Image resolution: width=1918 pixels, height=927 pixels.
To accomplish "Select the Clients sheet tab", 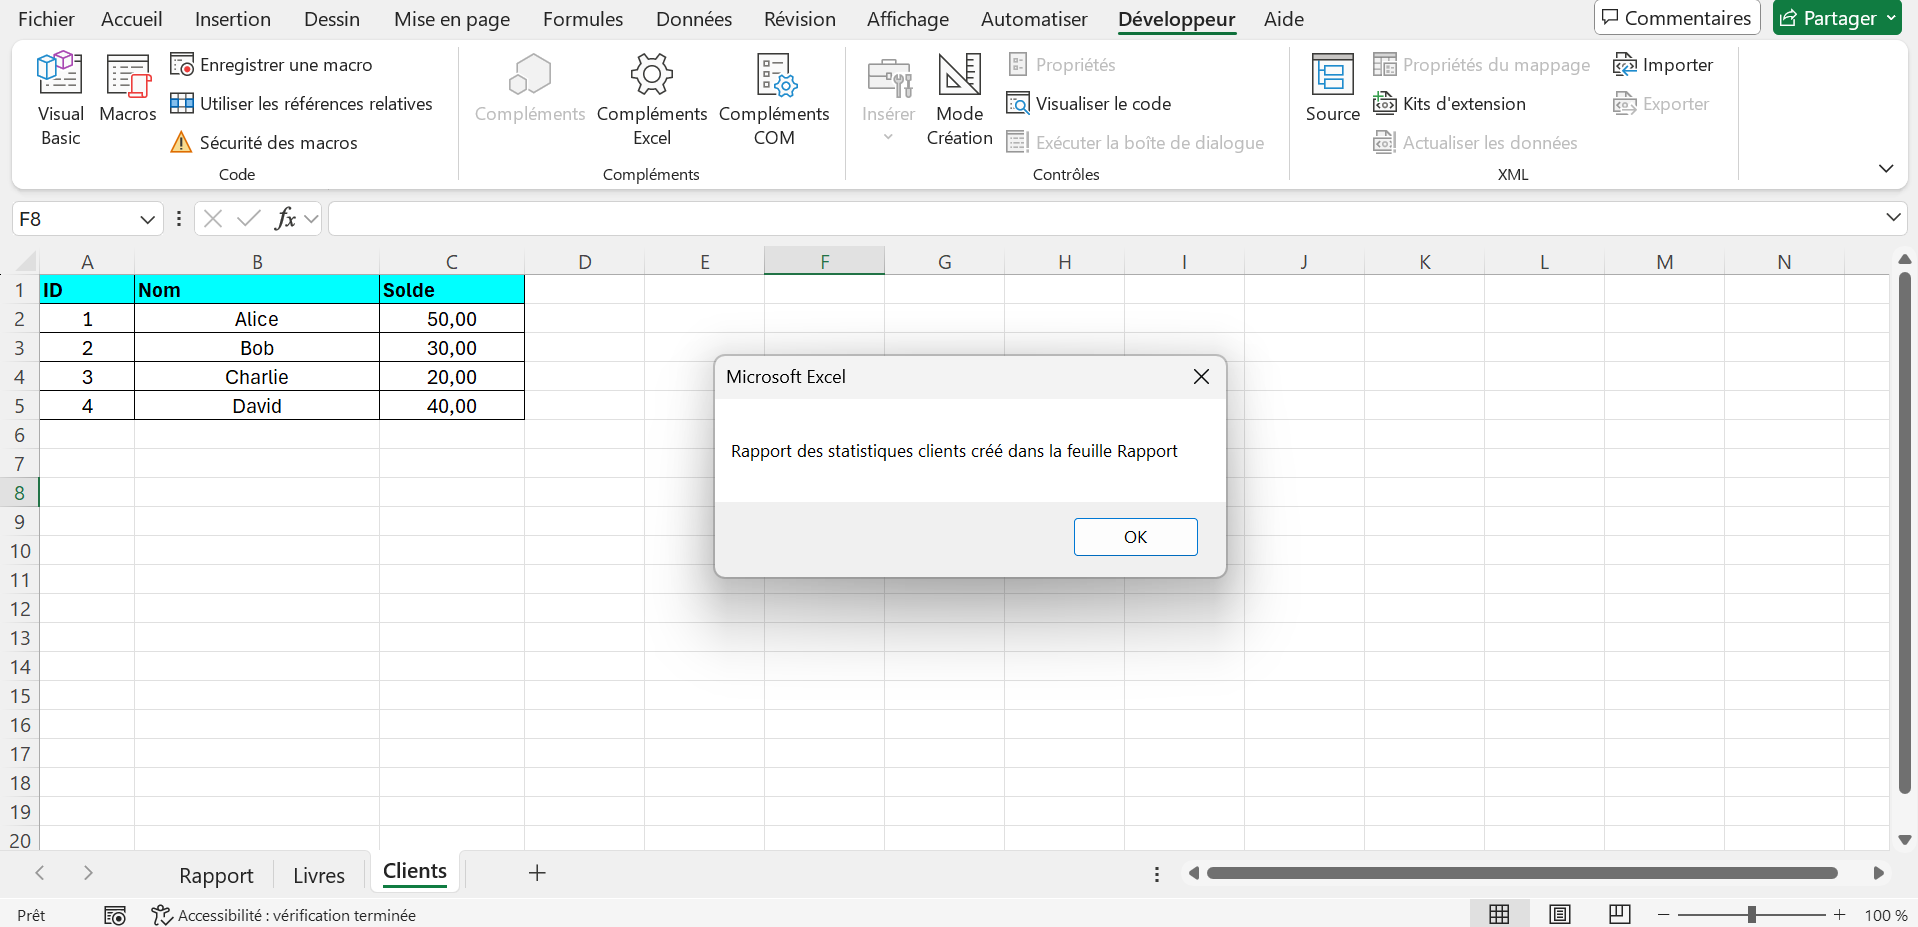I will [x=415, y=872].
